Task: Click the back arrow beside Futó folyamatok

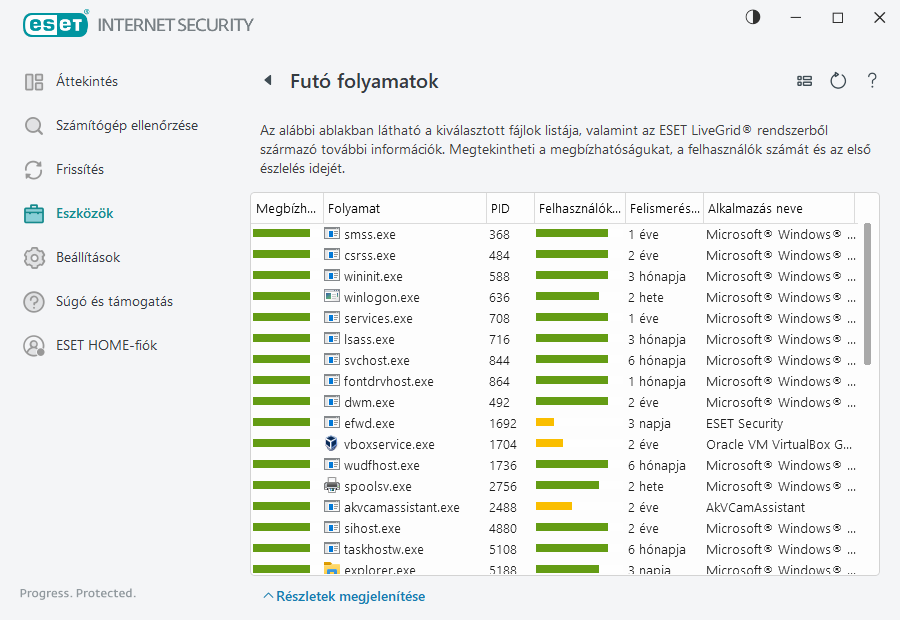Action: (x=268, y=81)
